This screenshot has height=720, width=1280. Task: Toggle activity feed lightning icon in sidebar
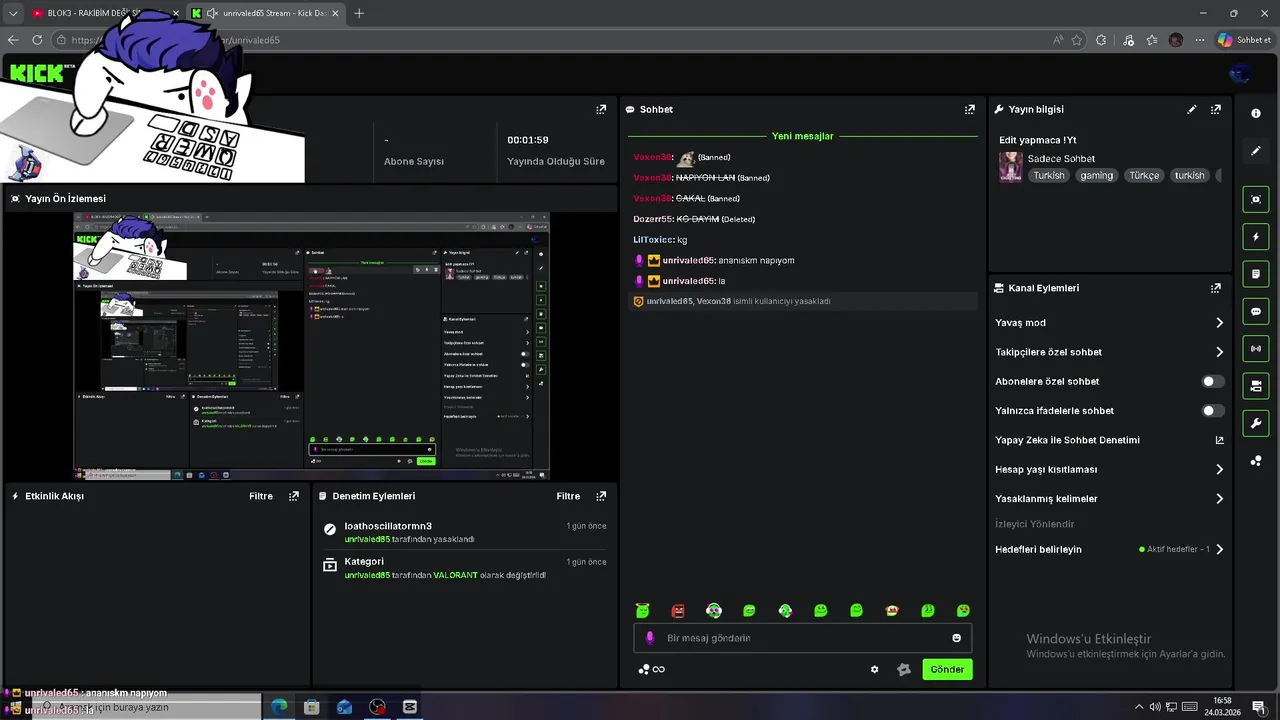coord(1256,237)
